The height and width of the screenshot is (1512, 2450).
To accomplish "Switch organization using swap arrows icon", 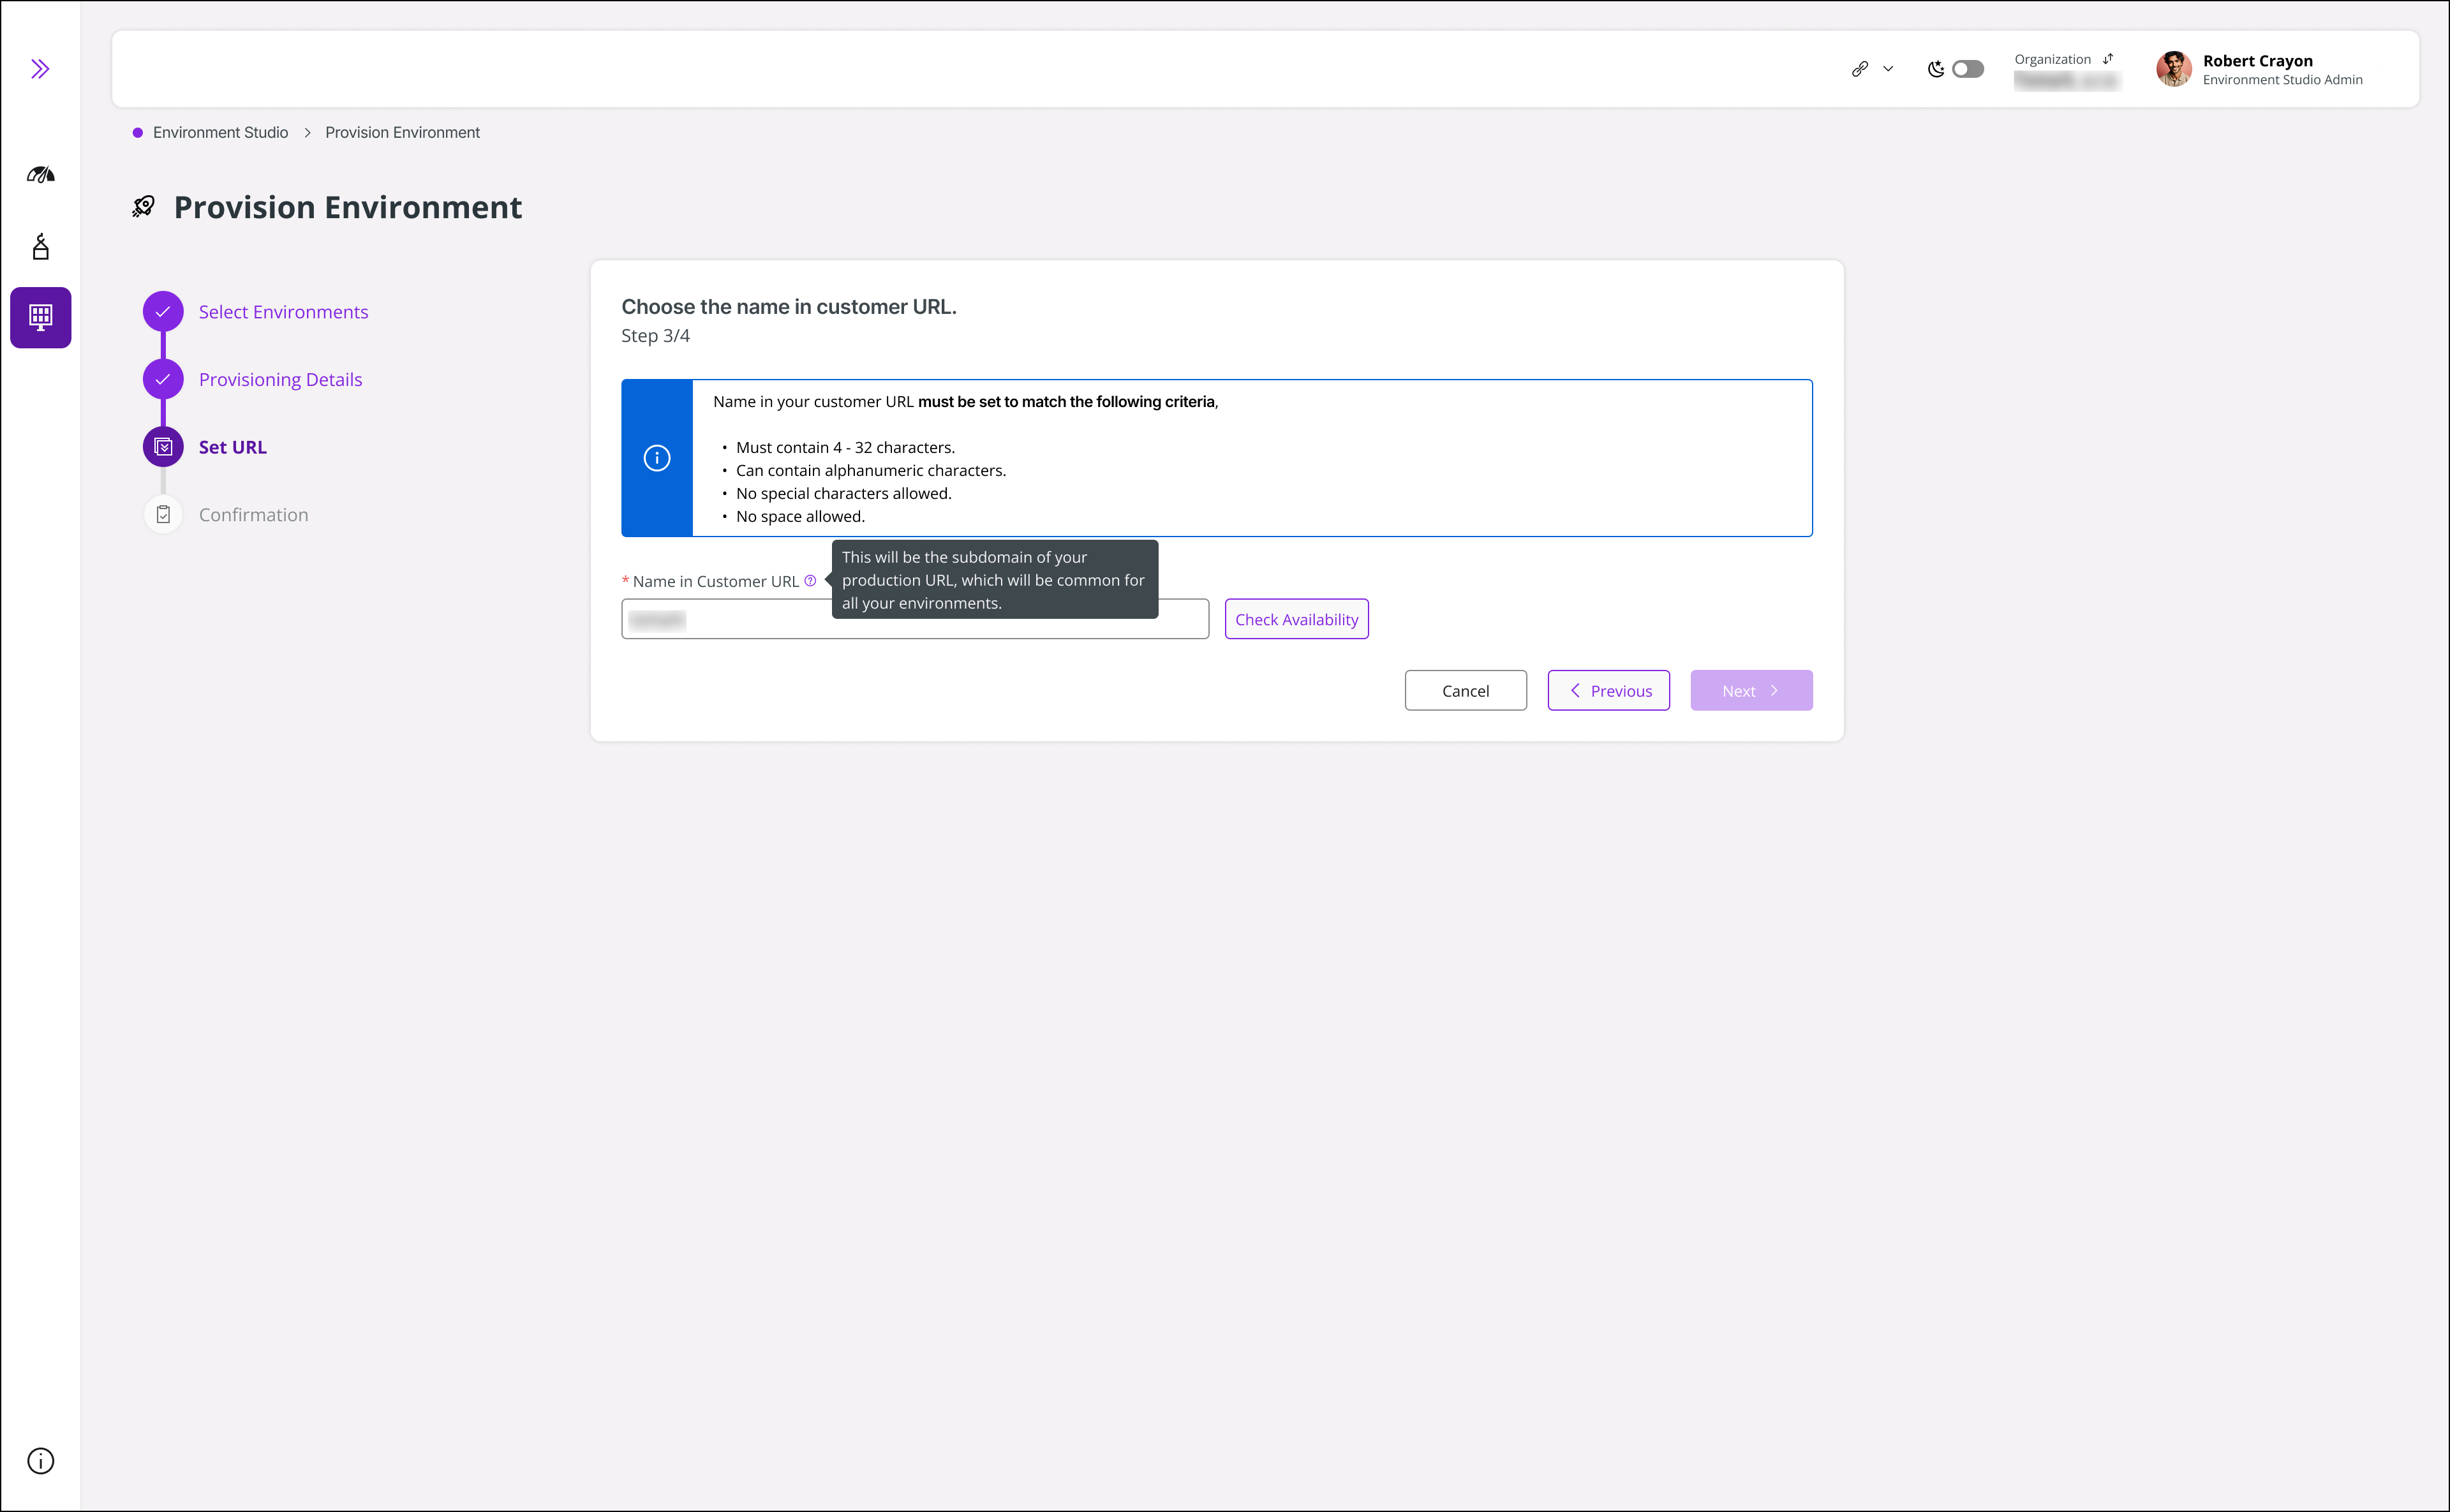I will click(2108, 59).
